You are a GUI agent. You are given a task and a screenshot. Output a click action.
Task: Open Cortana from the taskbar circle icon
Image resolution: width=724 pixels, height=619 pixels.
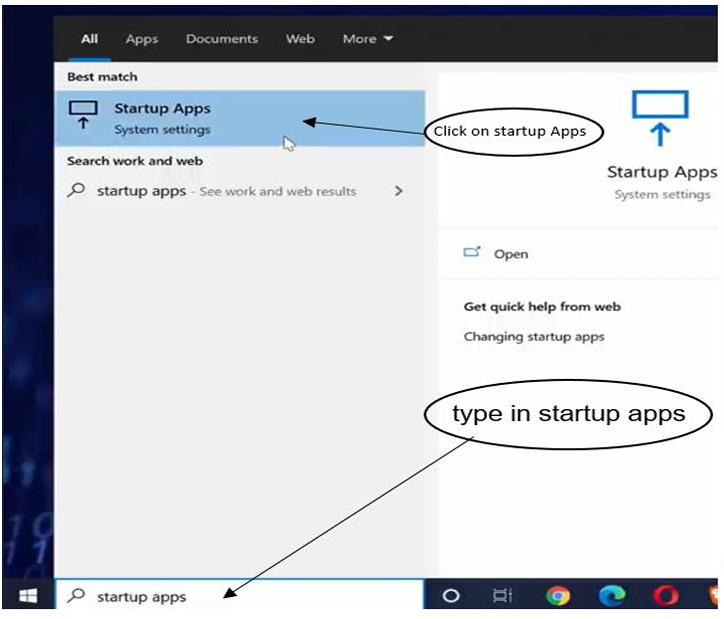tap(451, 596)
